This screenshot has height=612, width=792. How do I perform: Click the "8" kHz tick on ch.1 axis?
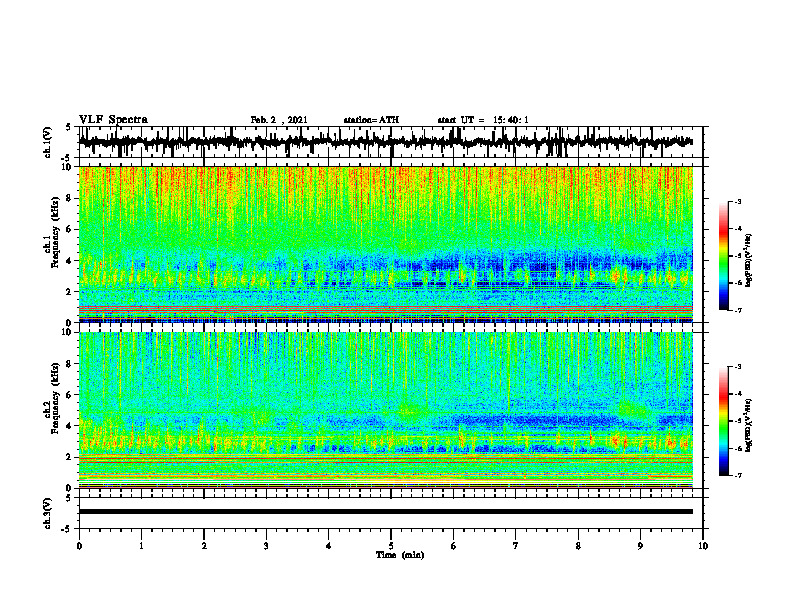click(69, 198)
